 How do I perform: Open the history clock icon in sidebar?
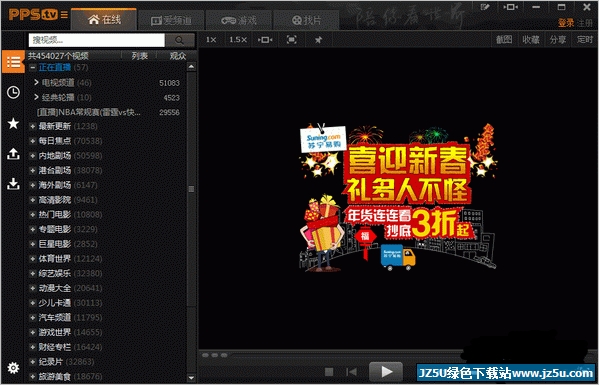point(13,92)
